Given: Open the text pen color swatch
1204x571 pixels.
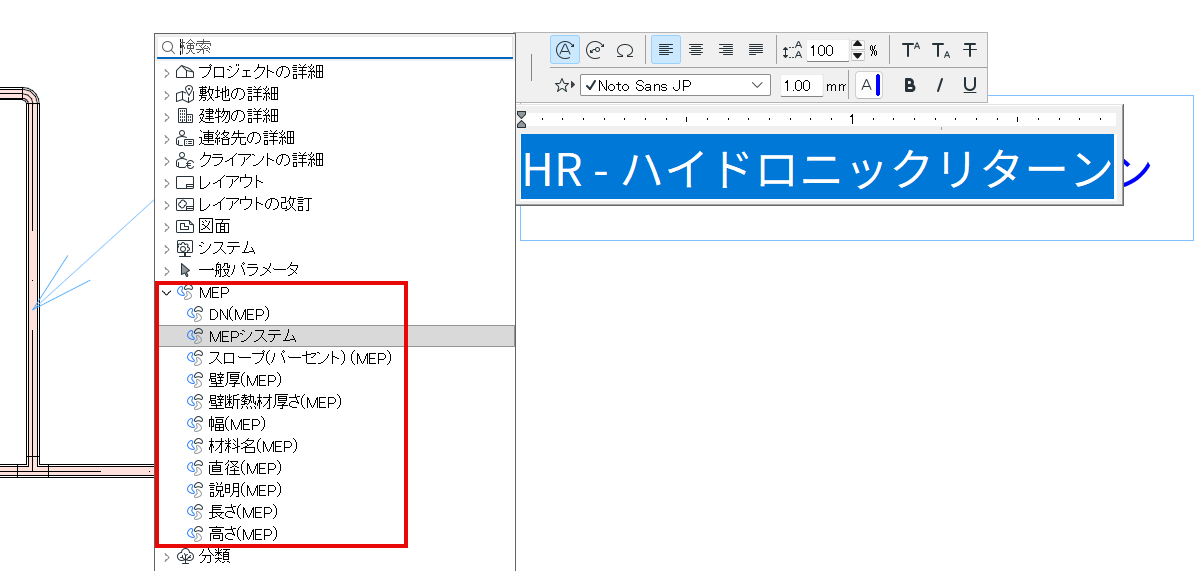Looking at the screenshot, I should tap(869, 85).
